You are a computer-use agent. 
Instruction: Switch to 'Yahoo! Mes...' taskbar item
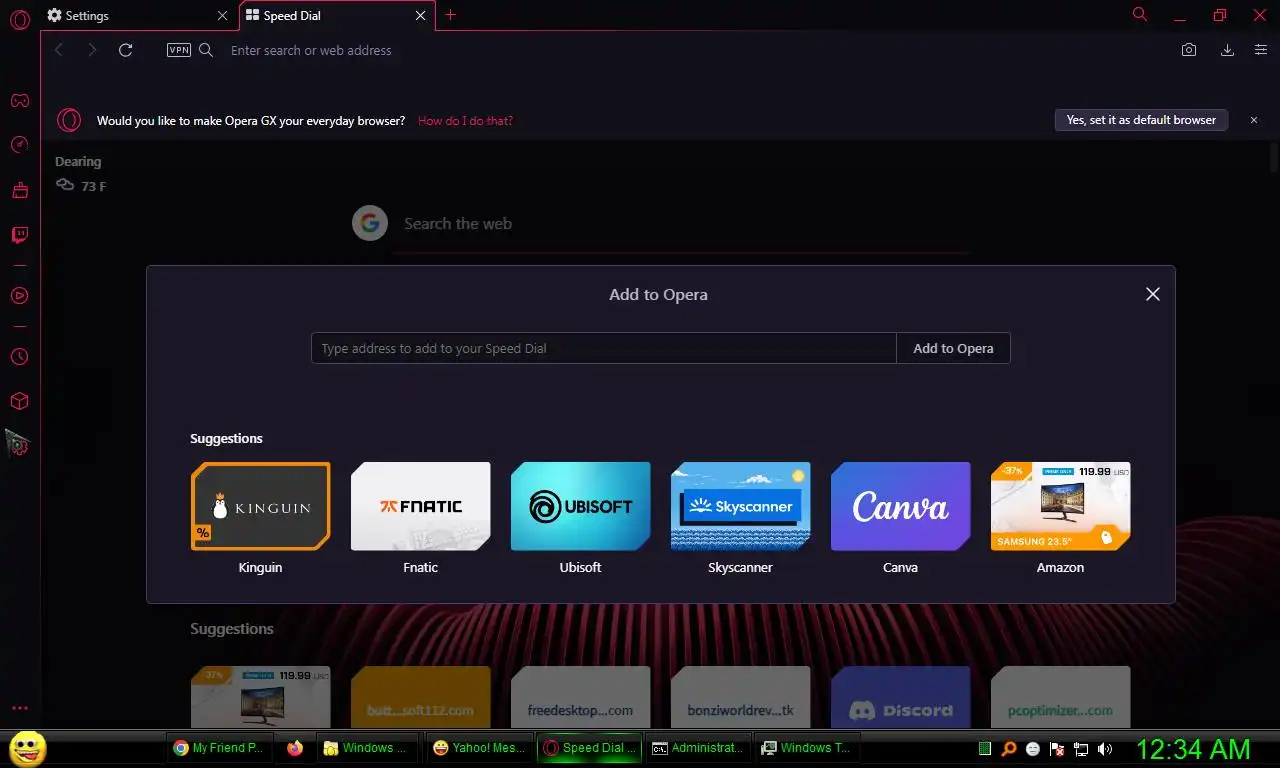tap(479, 748)
